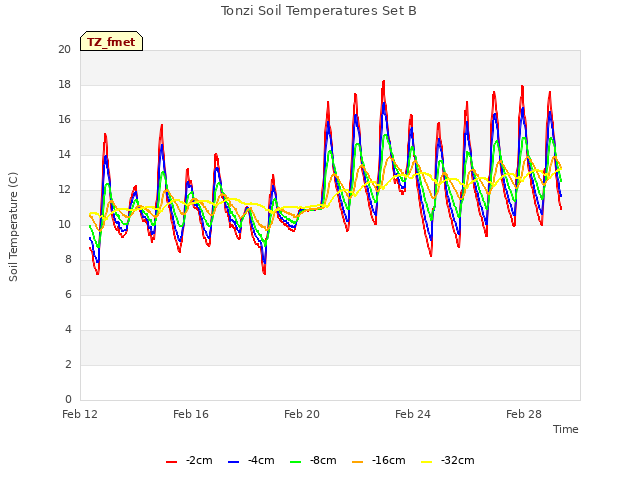This screenshot has height=480, width=640.
Task: Click the blue -4cm legend swatch
Action: coord(233,462)
